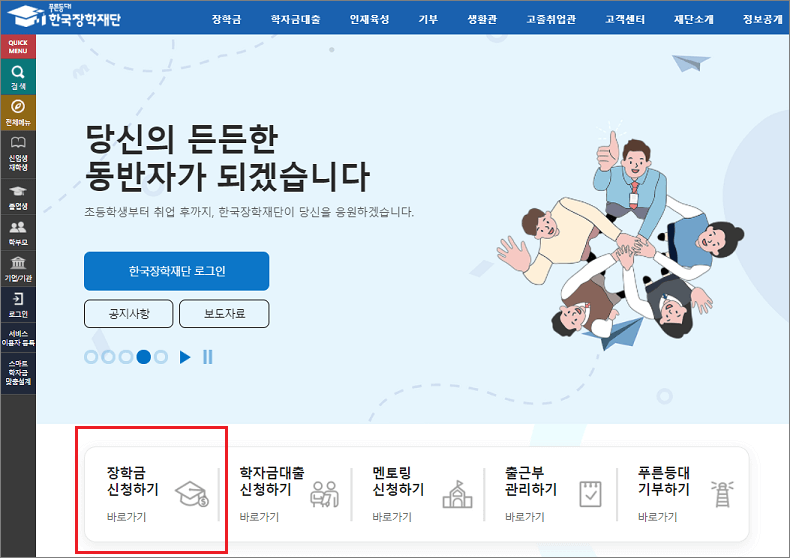790x558 pixels.
Task: Select 졸업생 graduation cap sidebar icon
Action: [18, 197]
